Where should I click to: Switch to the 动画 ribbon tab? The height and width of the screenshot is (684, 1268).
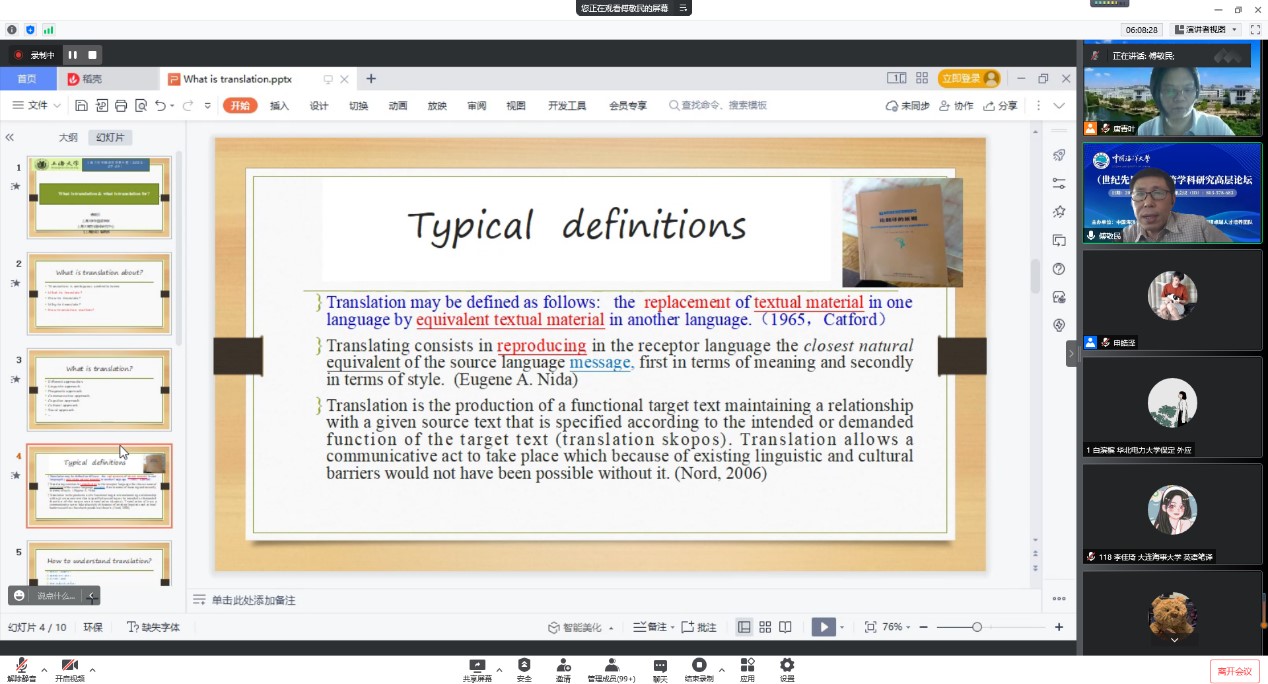[398, 106]
